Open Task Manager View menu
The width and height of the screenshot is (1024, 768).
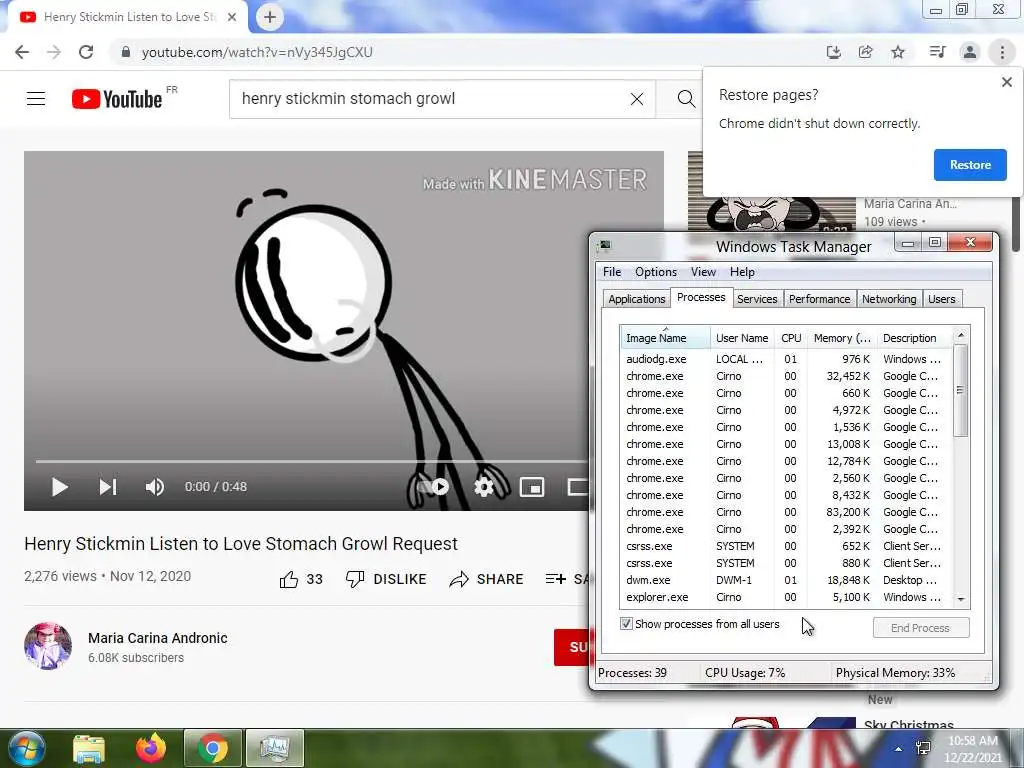coord(703,272)
